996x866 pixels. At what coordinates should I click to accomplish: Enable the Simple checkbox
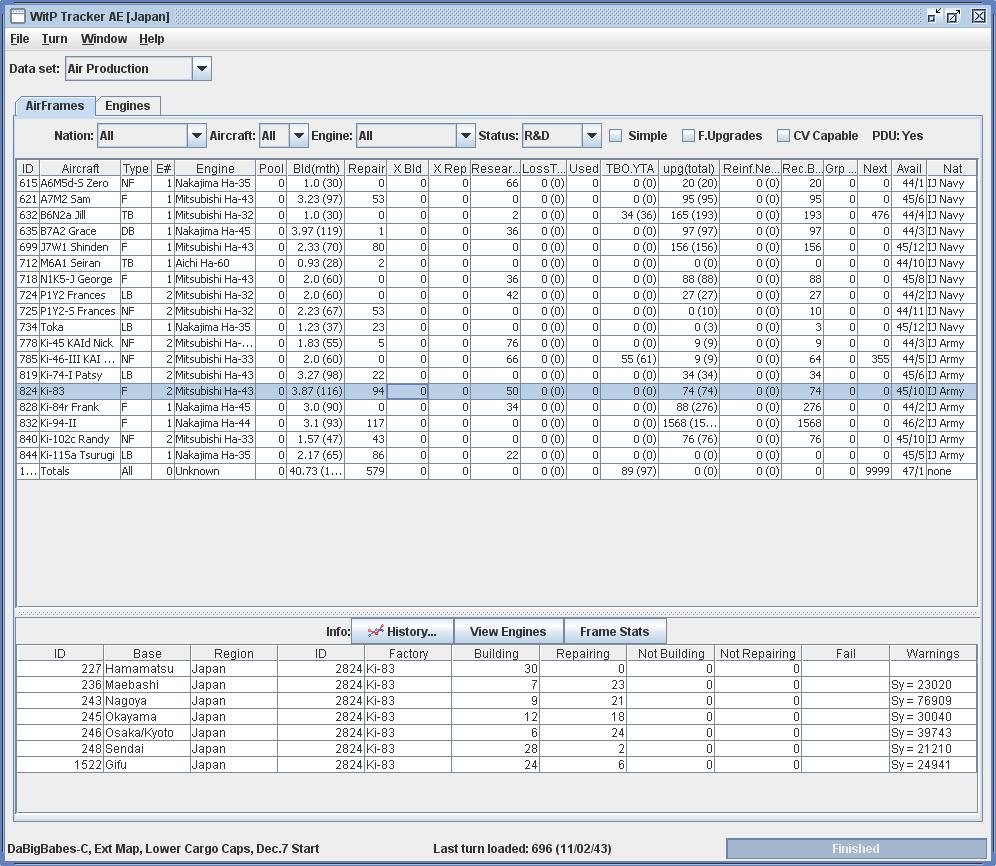[x=616, y=136]
